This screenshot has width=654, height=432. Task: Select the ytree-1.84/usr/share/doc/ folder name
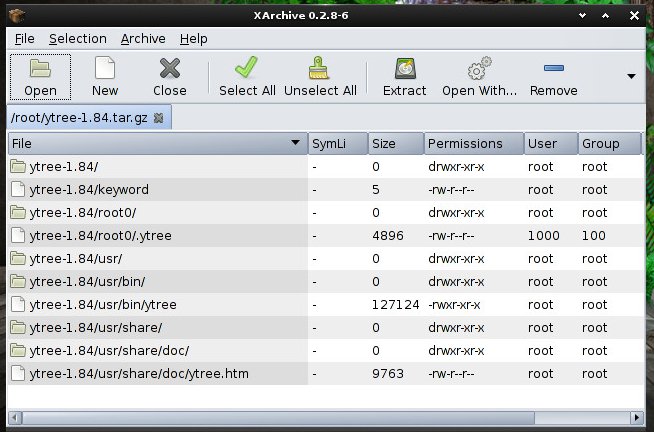tap(109, 350)
